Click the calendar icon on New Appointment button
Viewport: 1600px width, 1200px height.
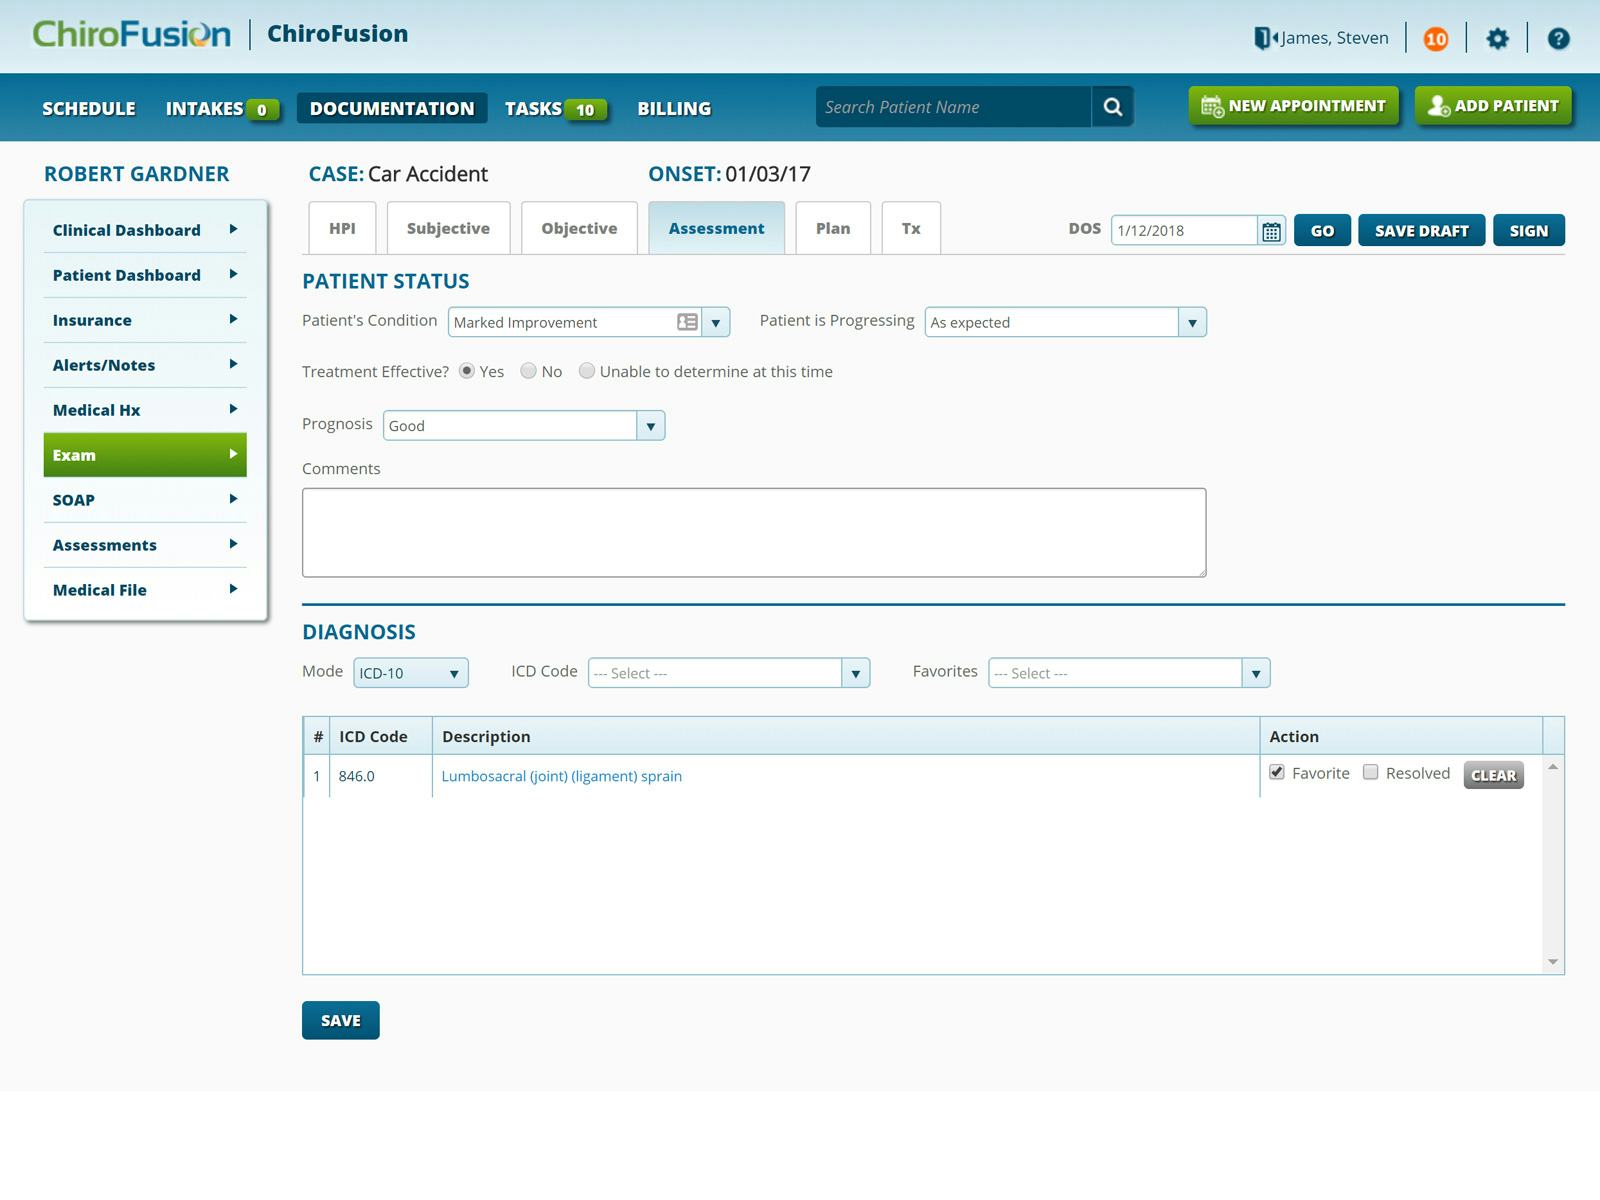pyautogui.click(x=1213, y=103)
